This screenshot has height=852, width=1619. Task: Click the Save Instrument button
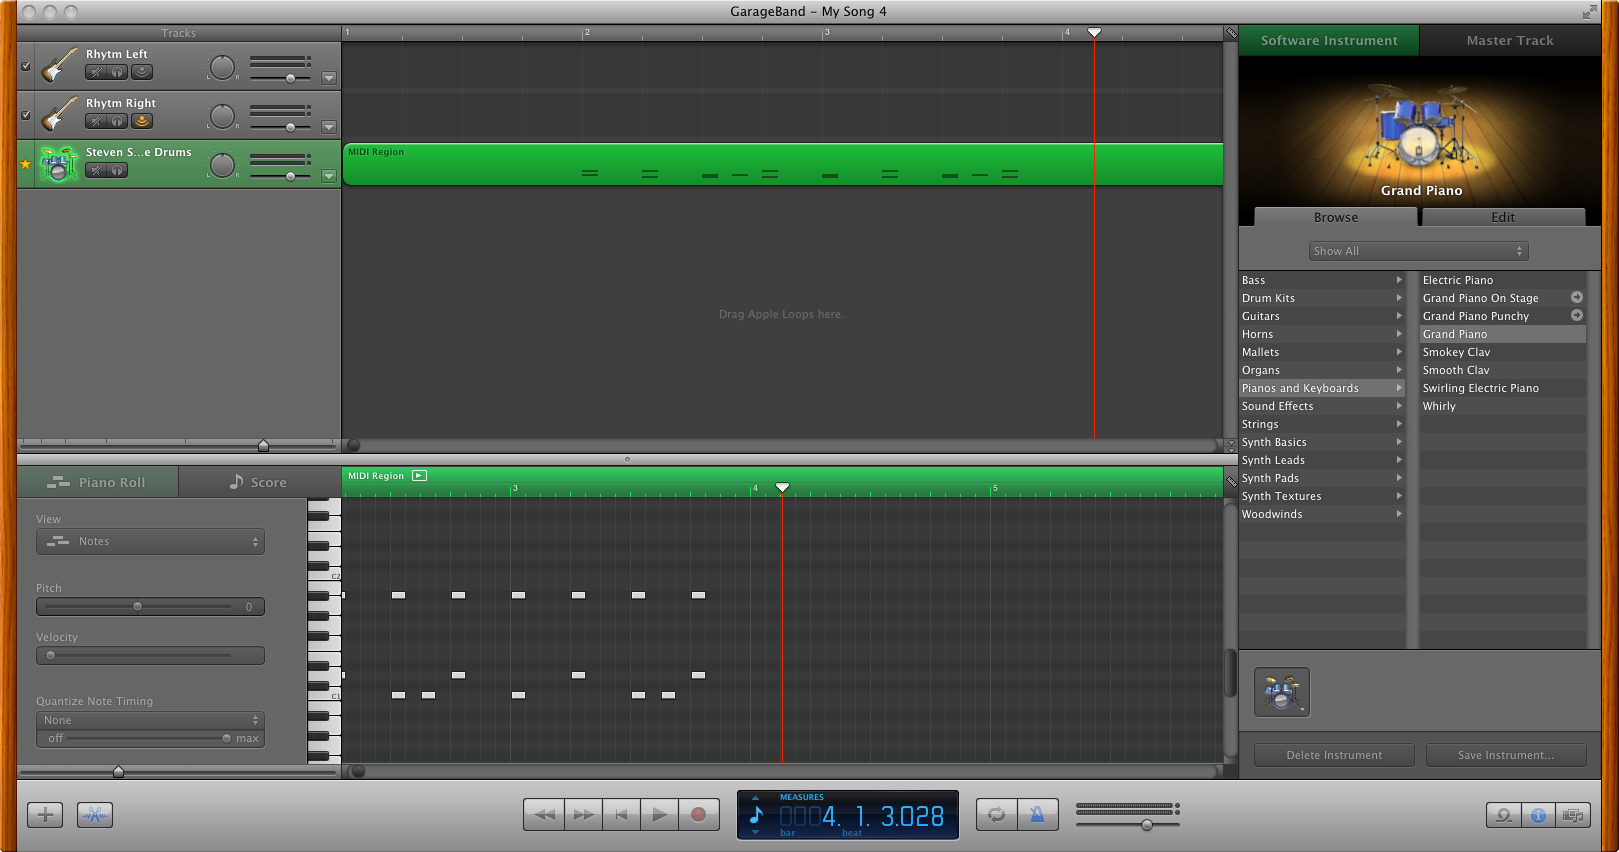(x=1506, y=755)
